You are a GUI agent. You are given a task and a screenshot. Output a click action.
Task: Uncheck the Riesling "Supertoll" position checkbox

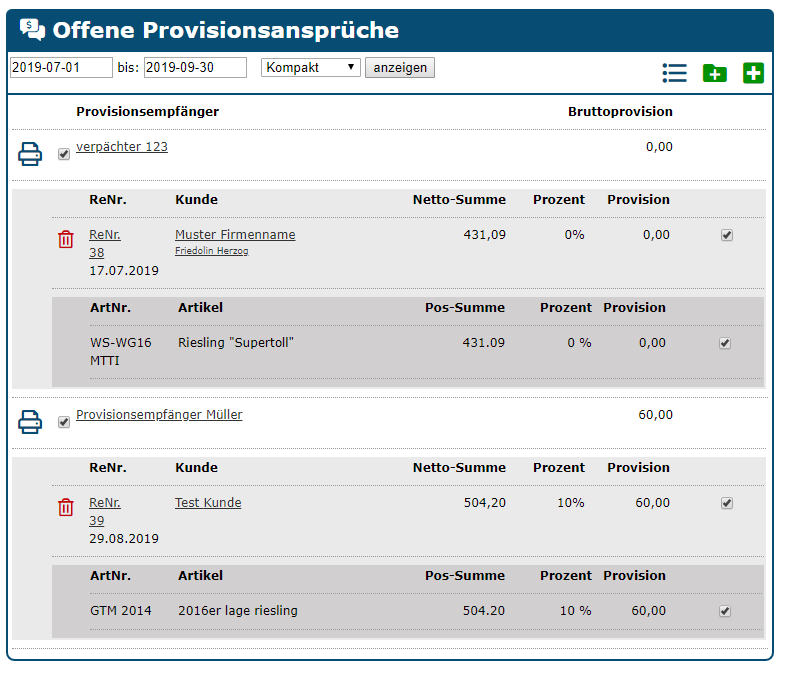[725, 343]
